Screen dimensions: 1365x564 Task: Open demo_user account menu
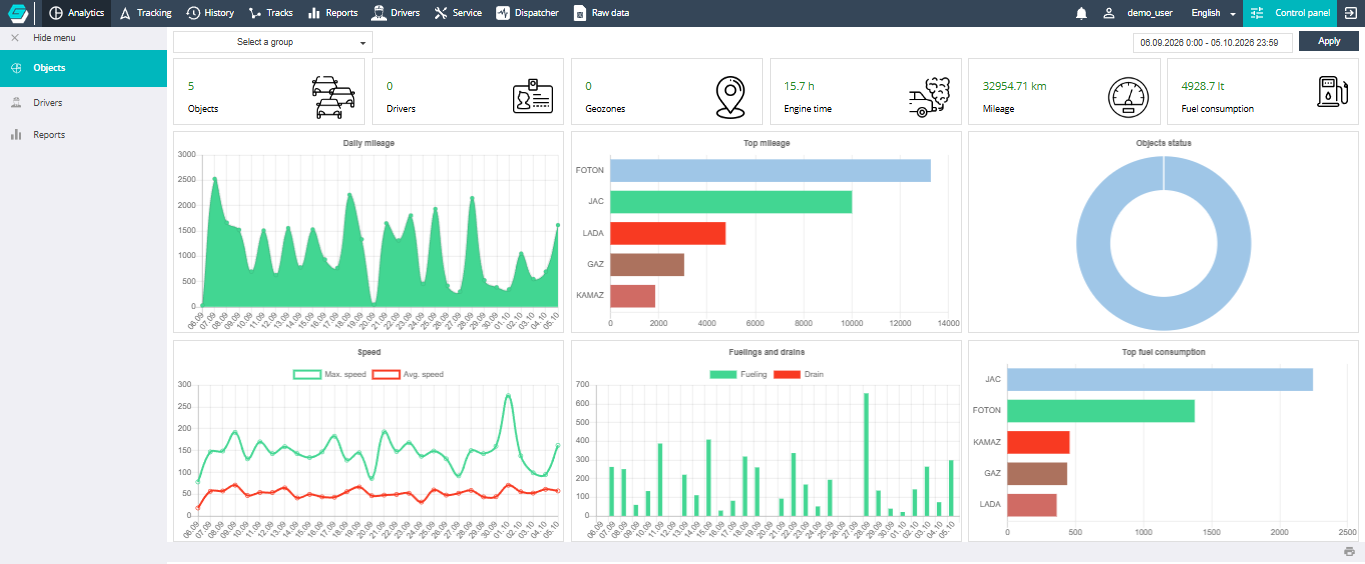1150,13
